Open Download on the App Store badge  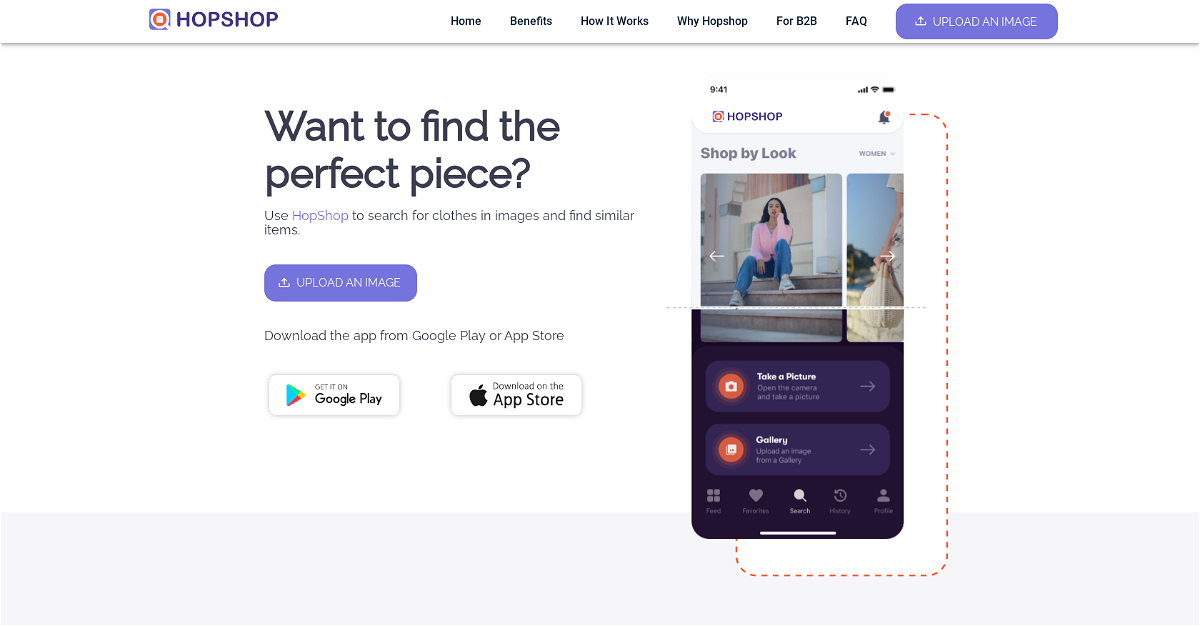[516, 395]
